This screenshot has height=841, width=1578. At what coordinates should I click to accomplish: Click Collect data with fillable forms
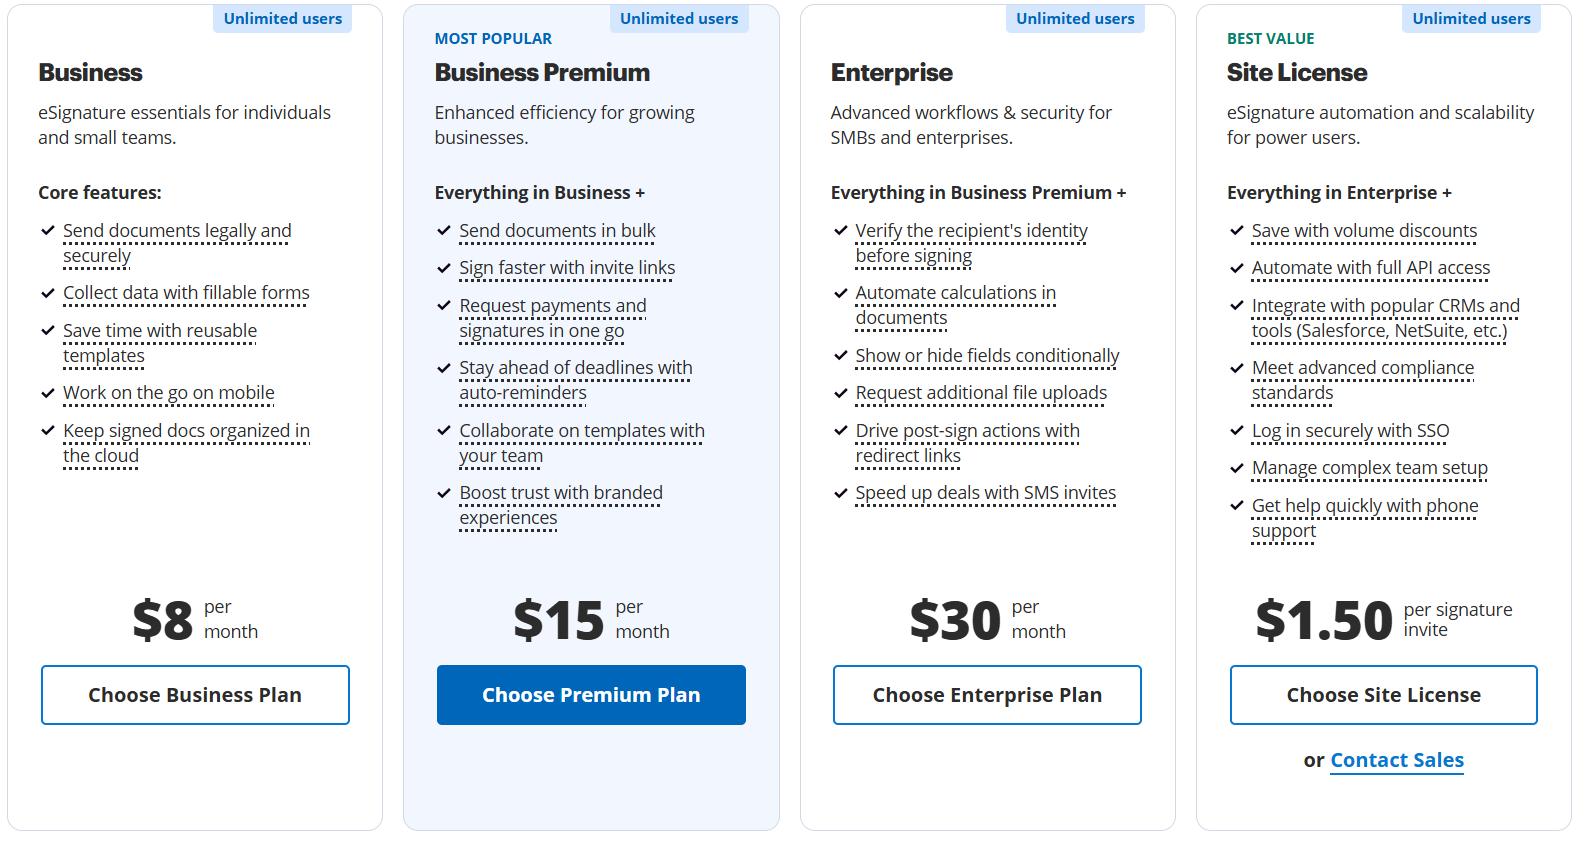click(186, 293)
